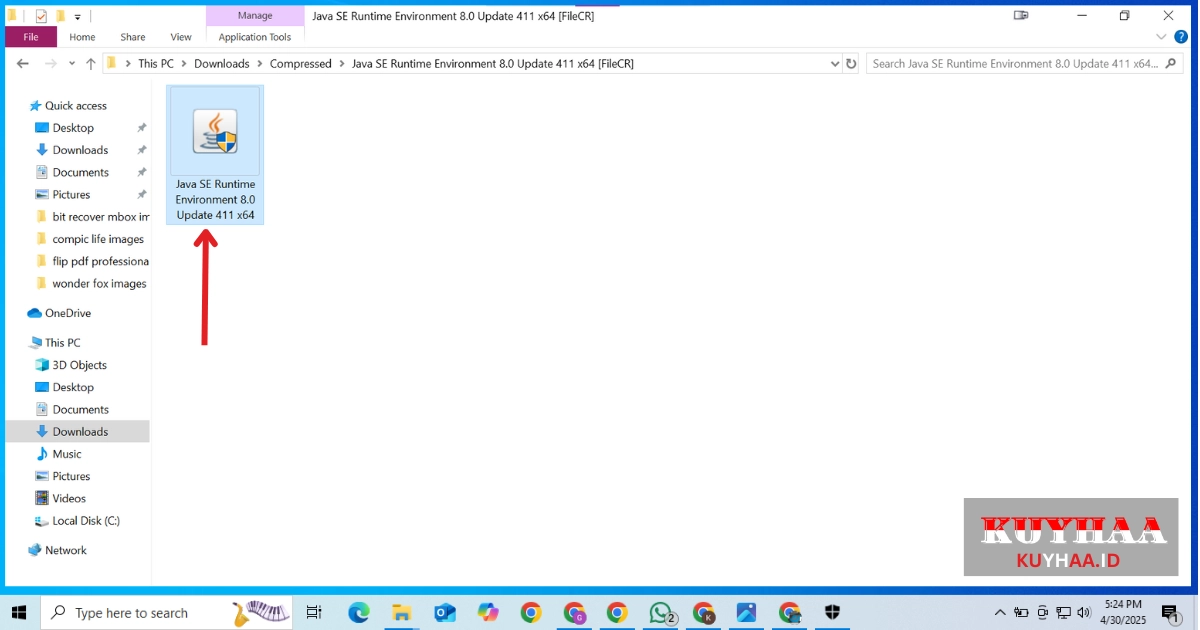
Task: Refresh the current folder view
Action: [850, 63]
